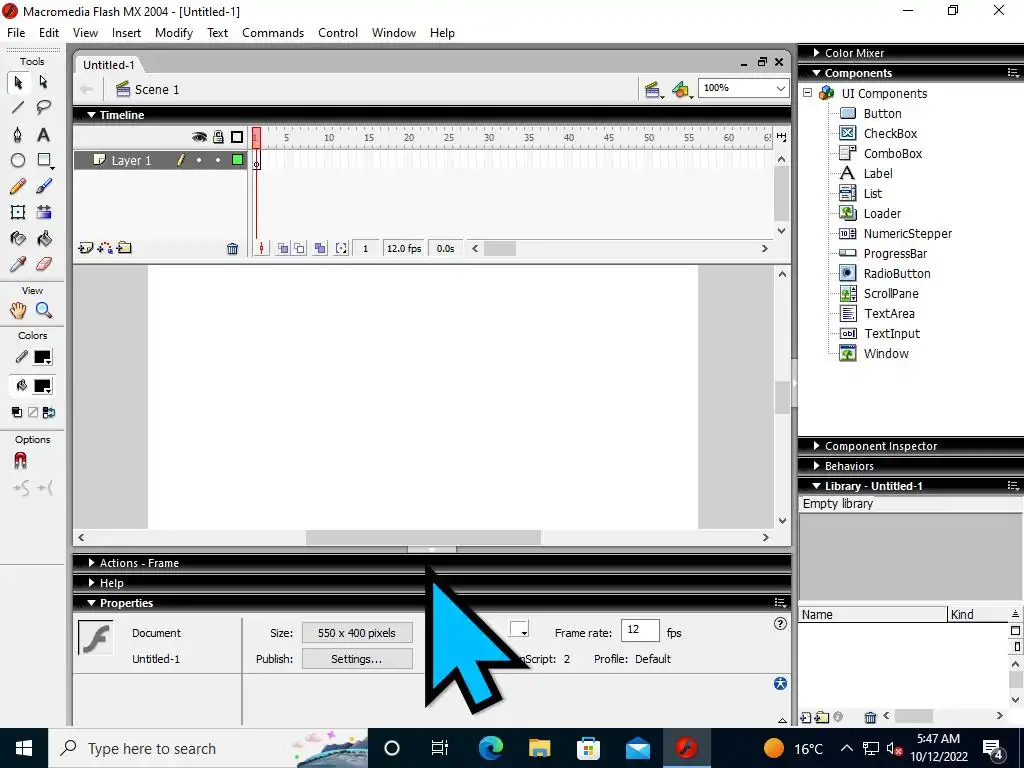Collapse the Properties panel
Screen dimensions: 1024x768
(x=91, y=603)
